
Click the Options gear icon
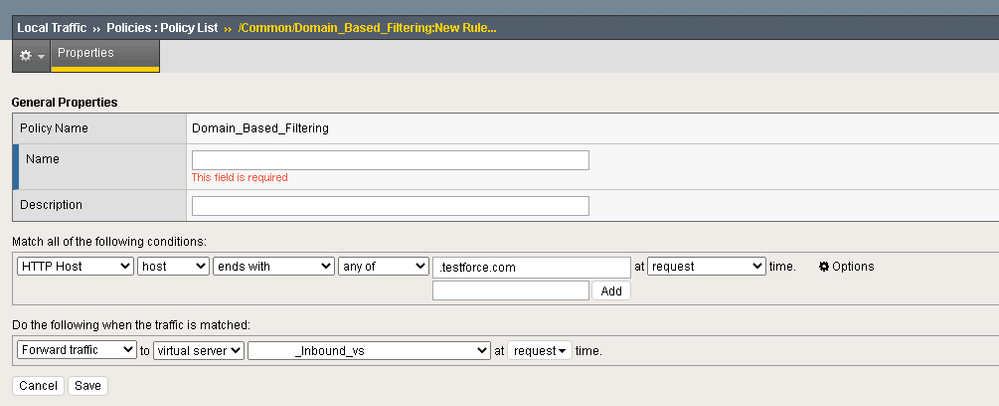[824, 267]
